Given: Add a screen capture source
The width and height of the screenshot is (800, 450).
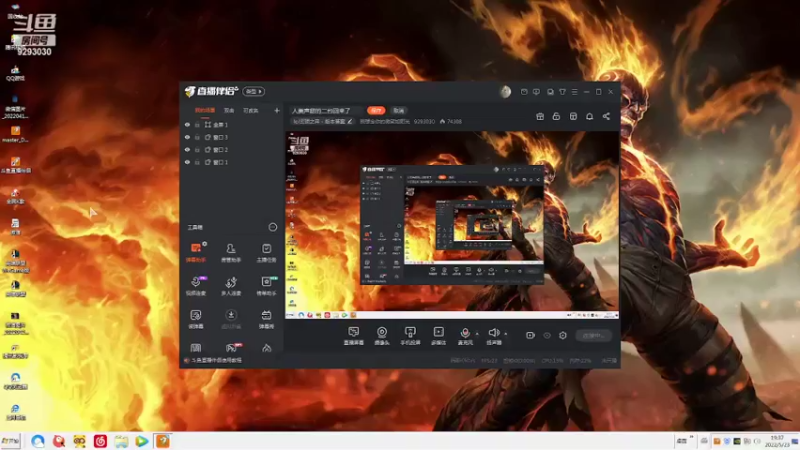Looking at the screenshot, I should pyautogui.click(x=354, y=336).
